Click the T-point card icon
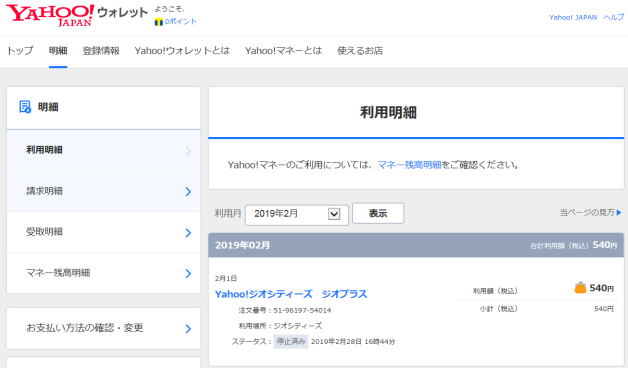This screenshot has width=628, height=368. 159,22
